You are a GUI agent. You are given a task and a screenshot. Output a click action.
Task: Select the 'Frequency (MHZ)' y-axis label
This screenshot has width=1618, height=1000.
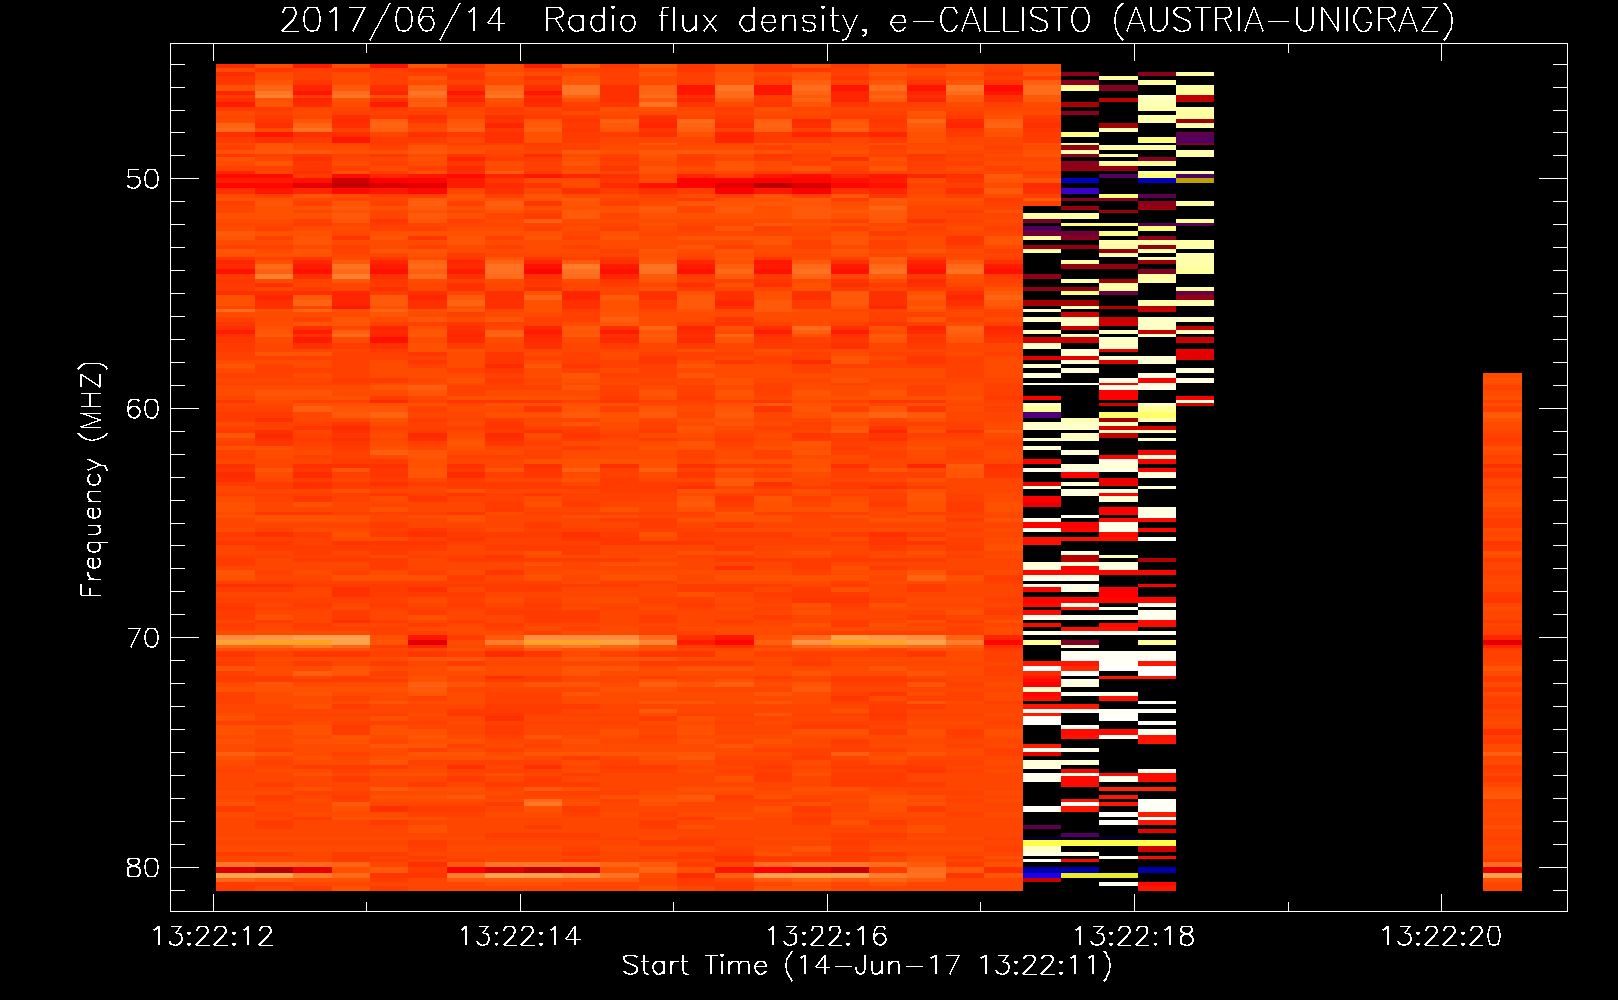click(x=91, y=479)
